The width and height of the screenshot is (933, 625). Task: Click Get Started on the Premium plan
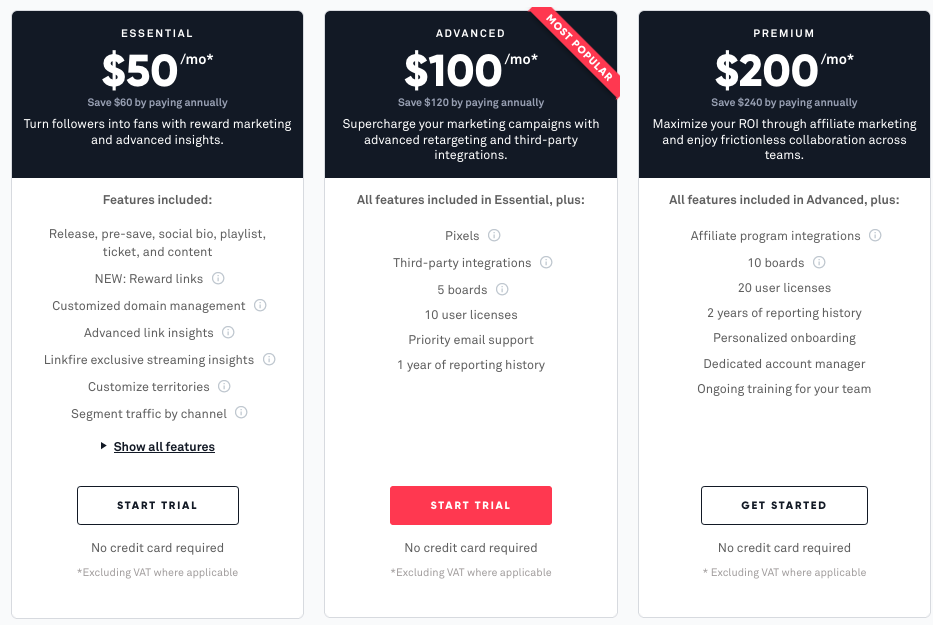point(784,505)
